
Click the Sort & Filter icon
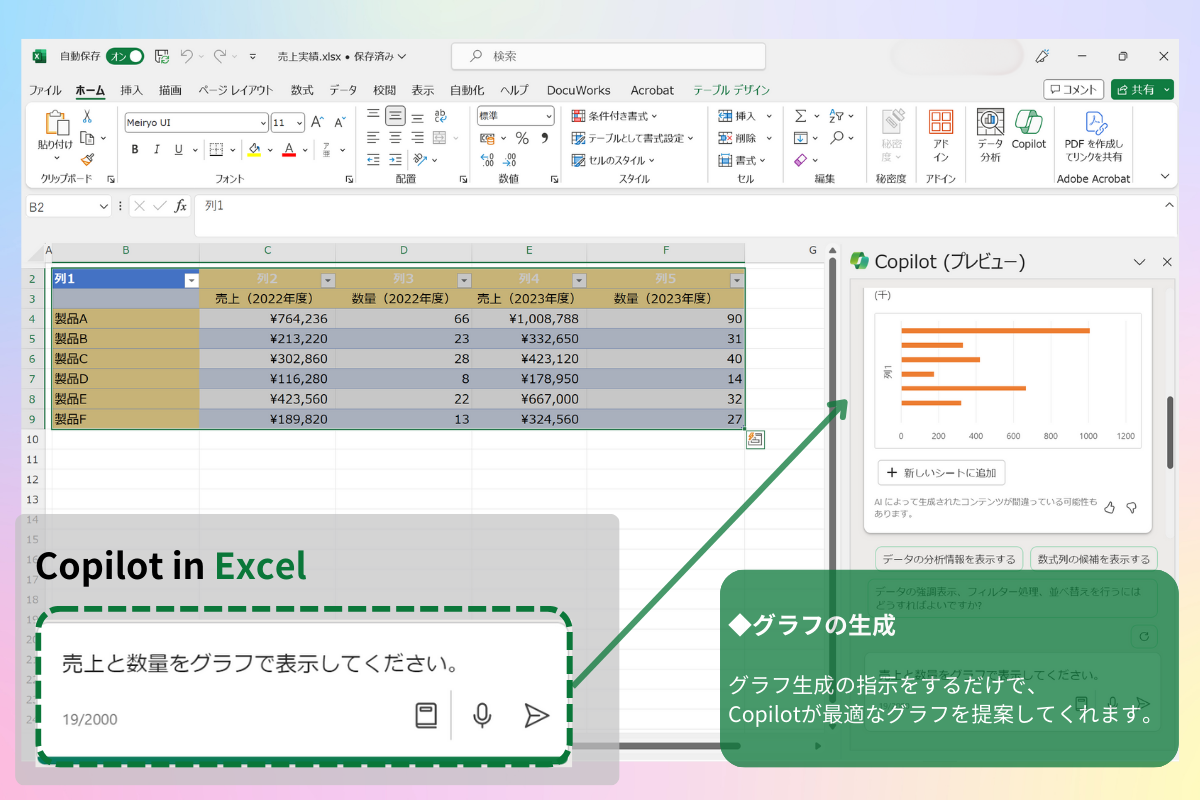click(837, 116)
